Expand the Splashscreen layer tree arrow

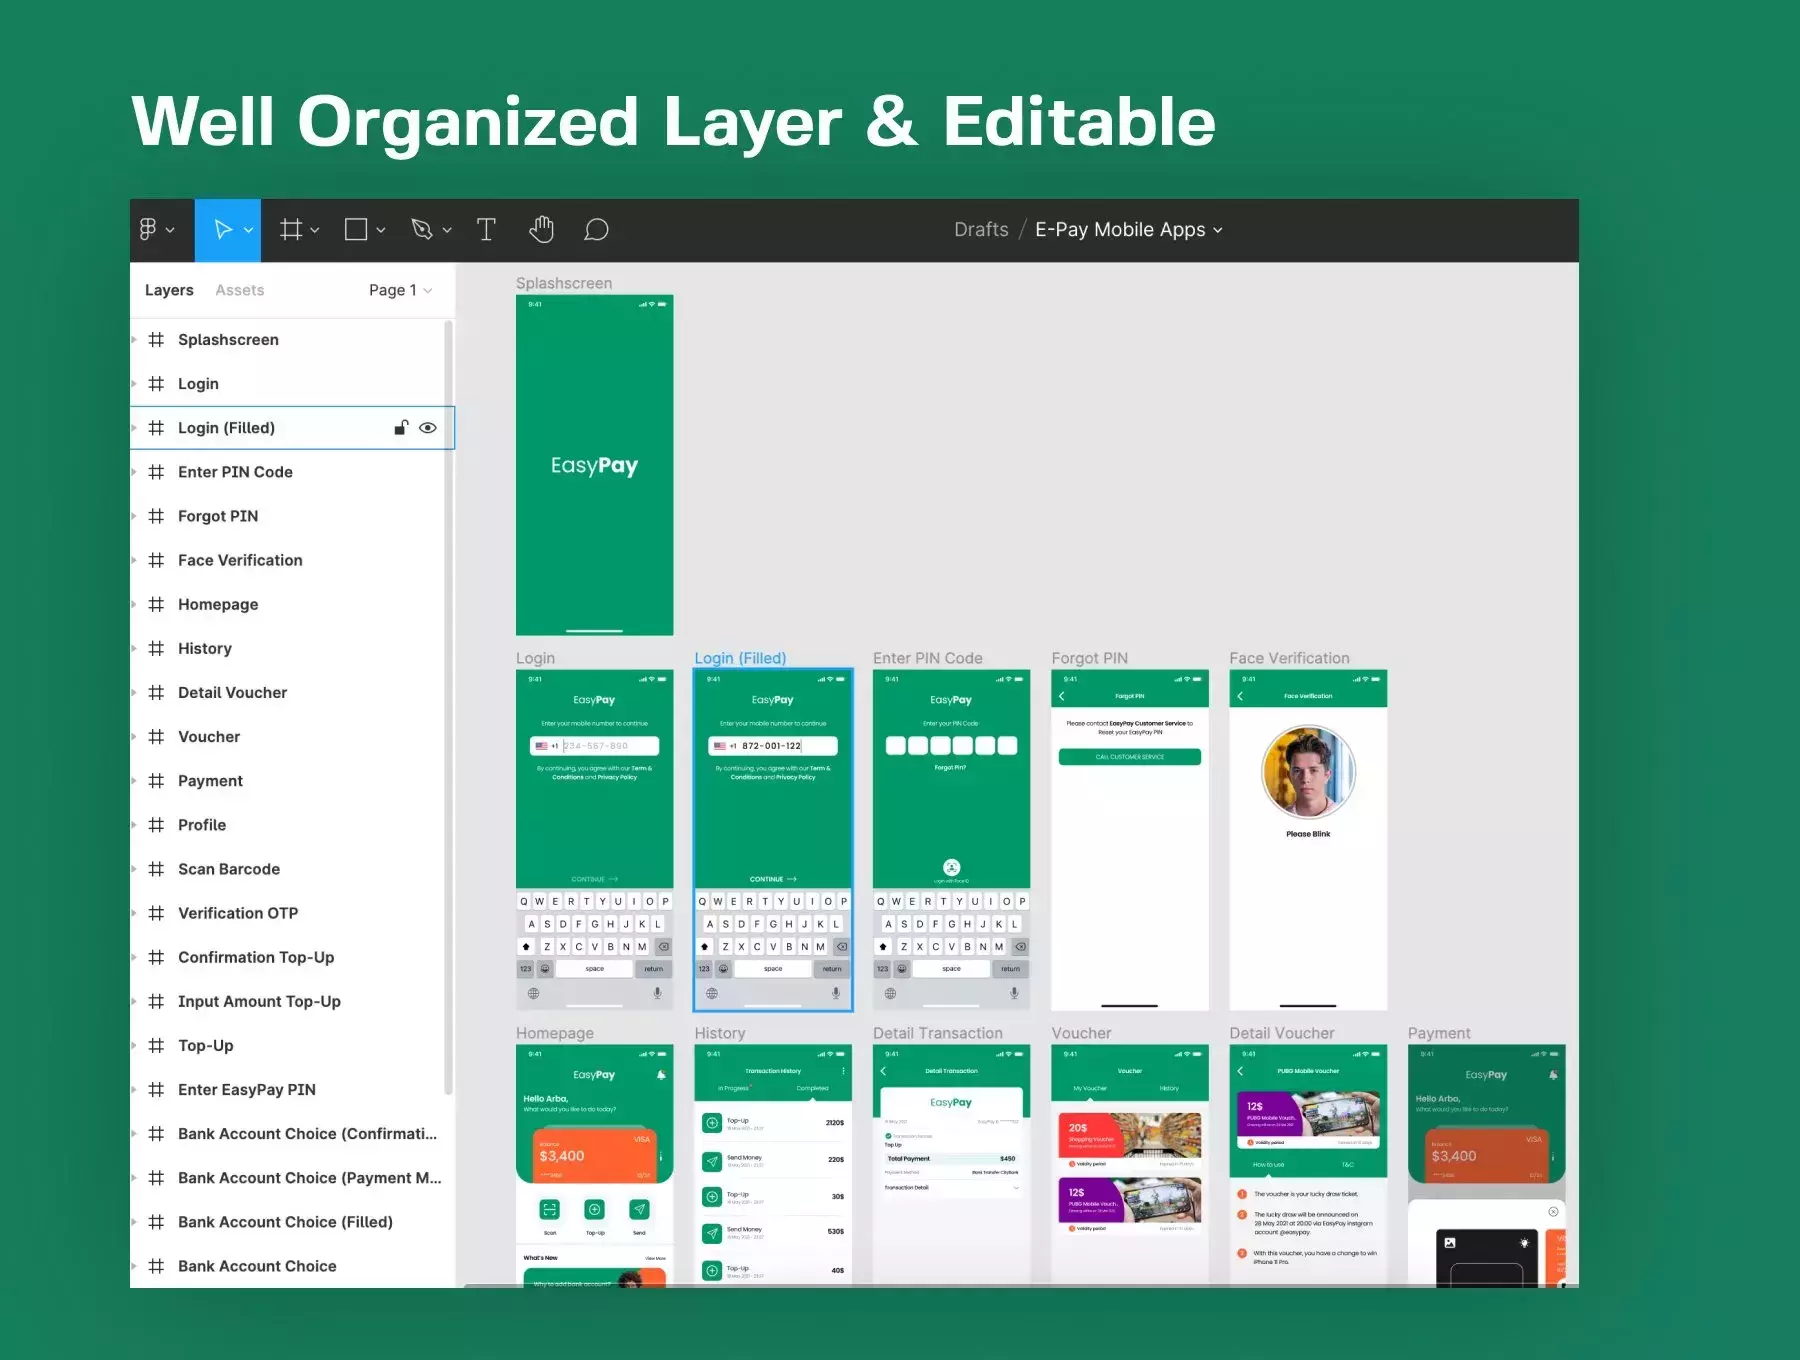[x=134, y=340]
